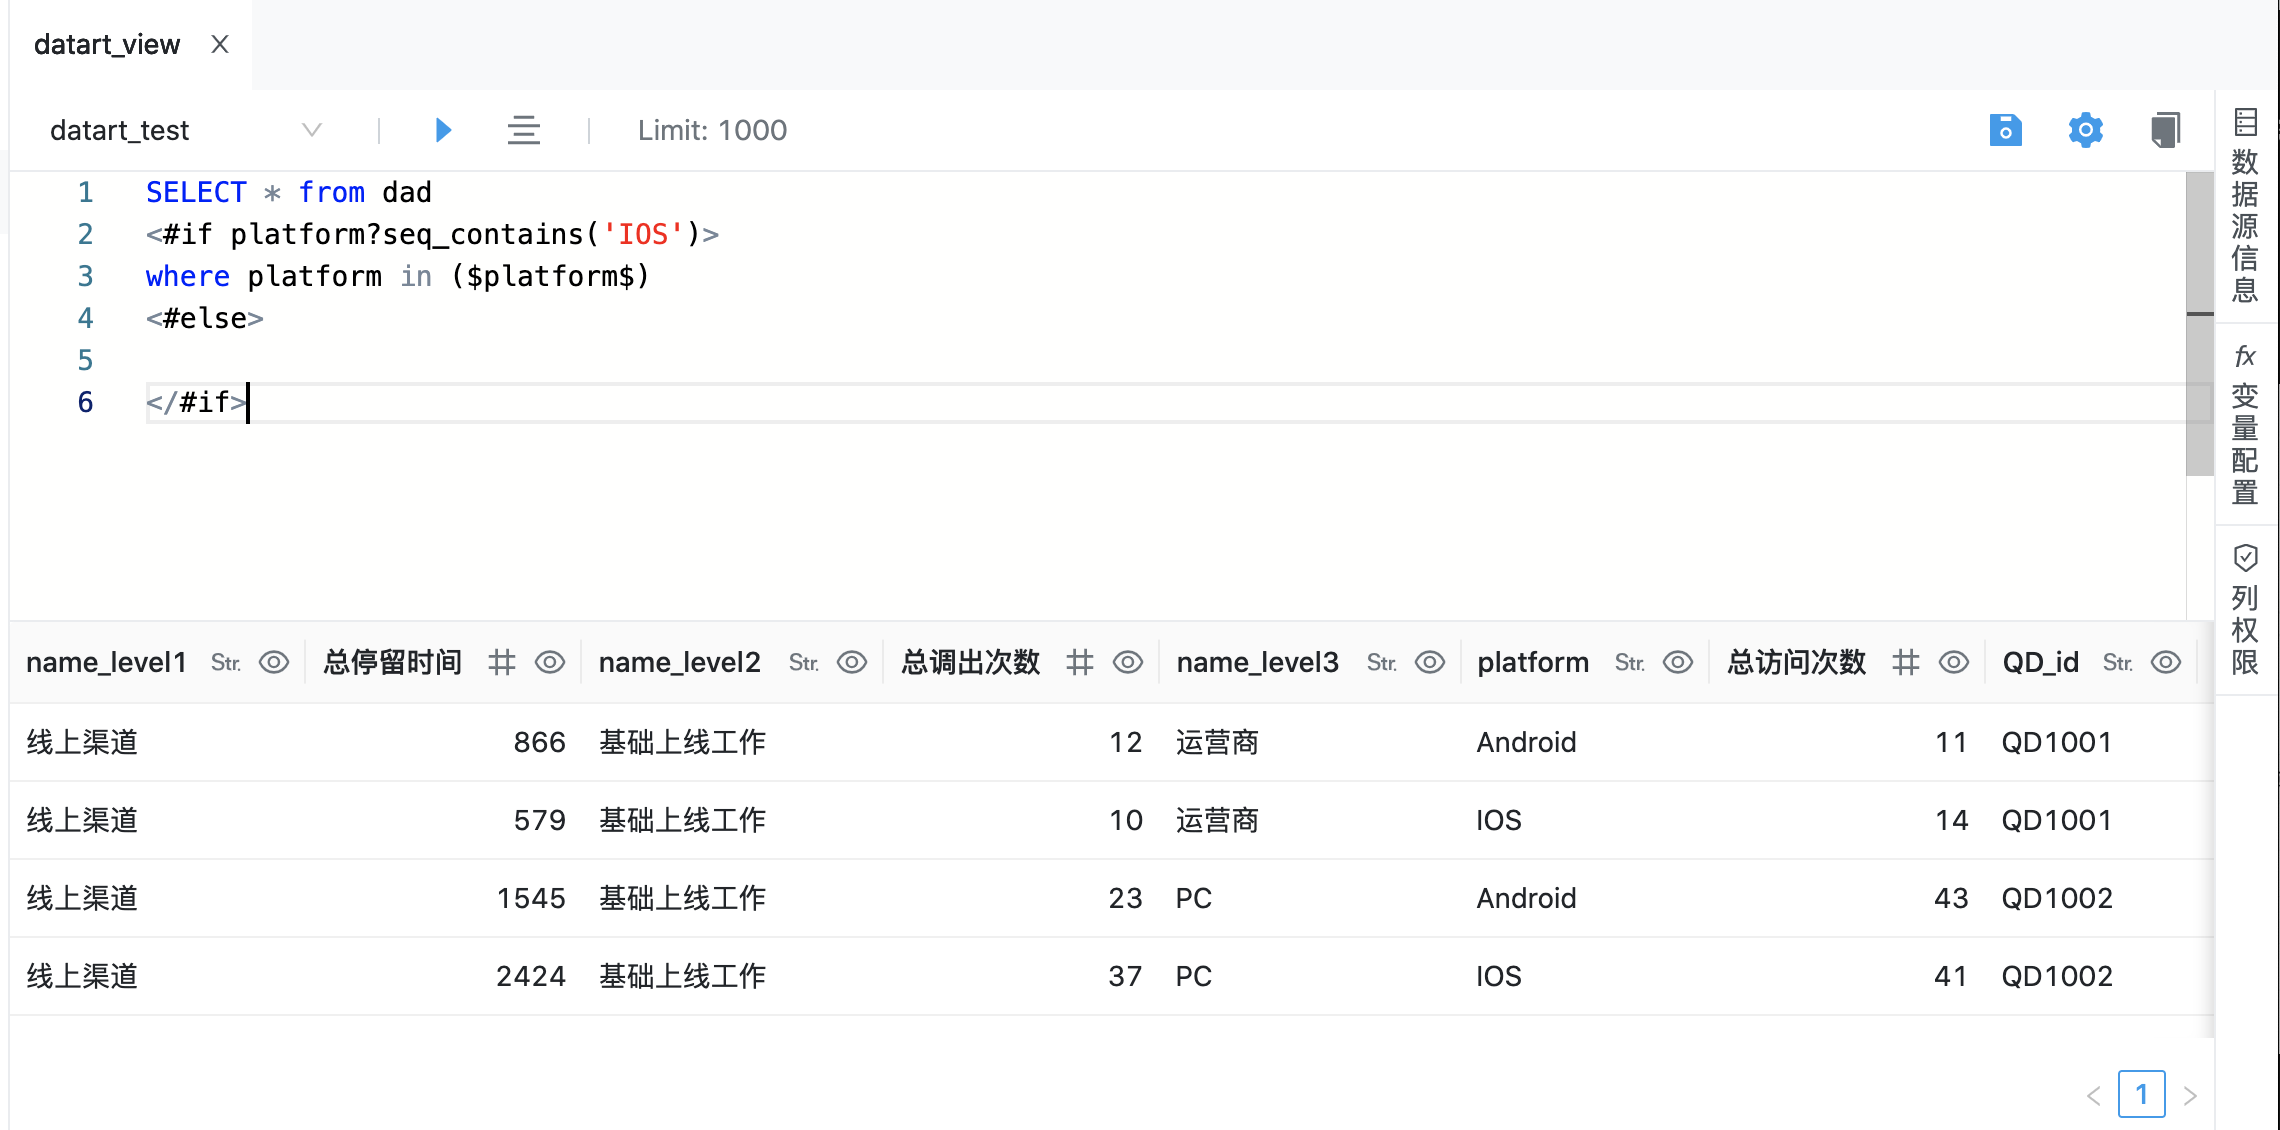Screen dimensions: 2280x1130
Task: Change type icon of 总访问次数 column
Action: point(1906,662)
